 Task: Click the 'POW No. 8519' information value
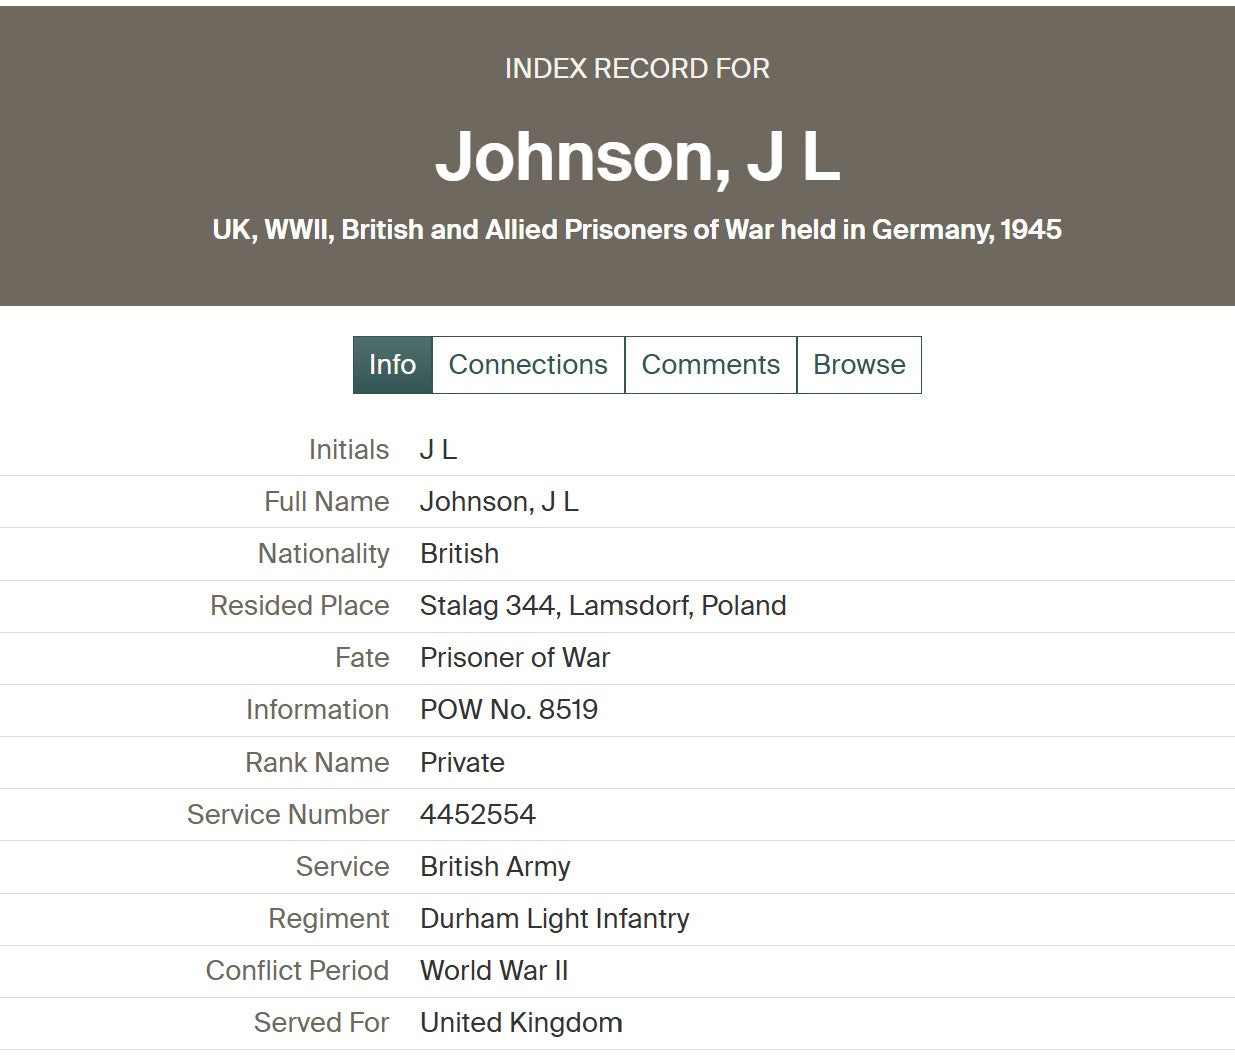(508, 710)
